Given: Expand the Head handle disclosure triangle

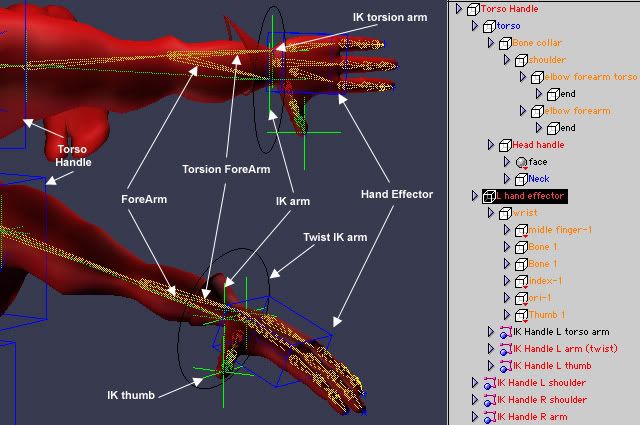Looking at the screenshot, I should [490, 145].
